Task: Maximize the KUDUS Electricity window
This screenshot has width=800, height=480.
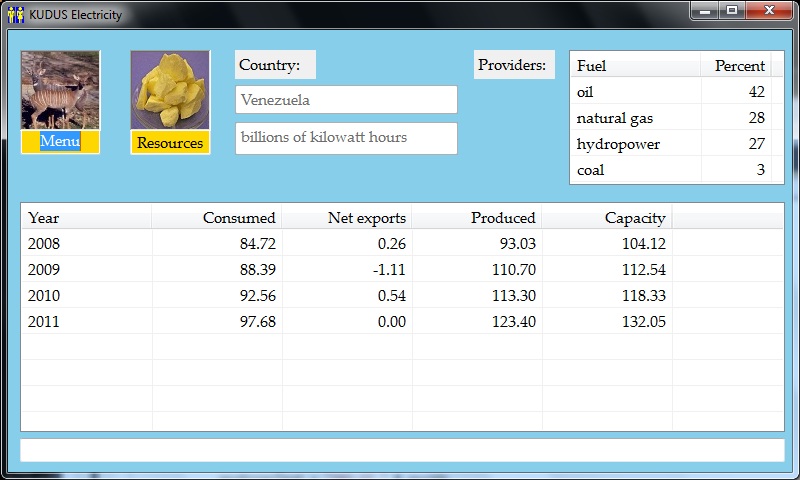Action: 732,10
